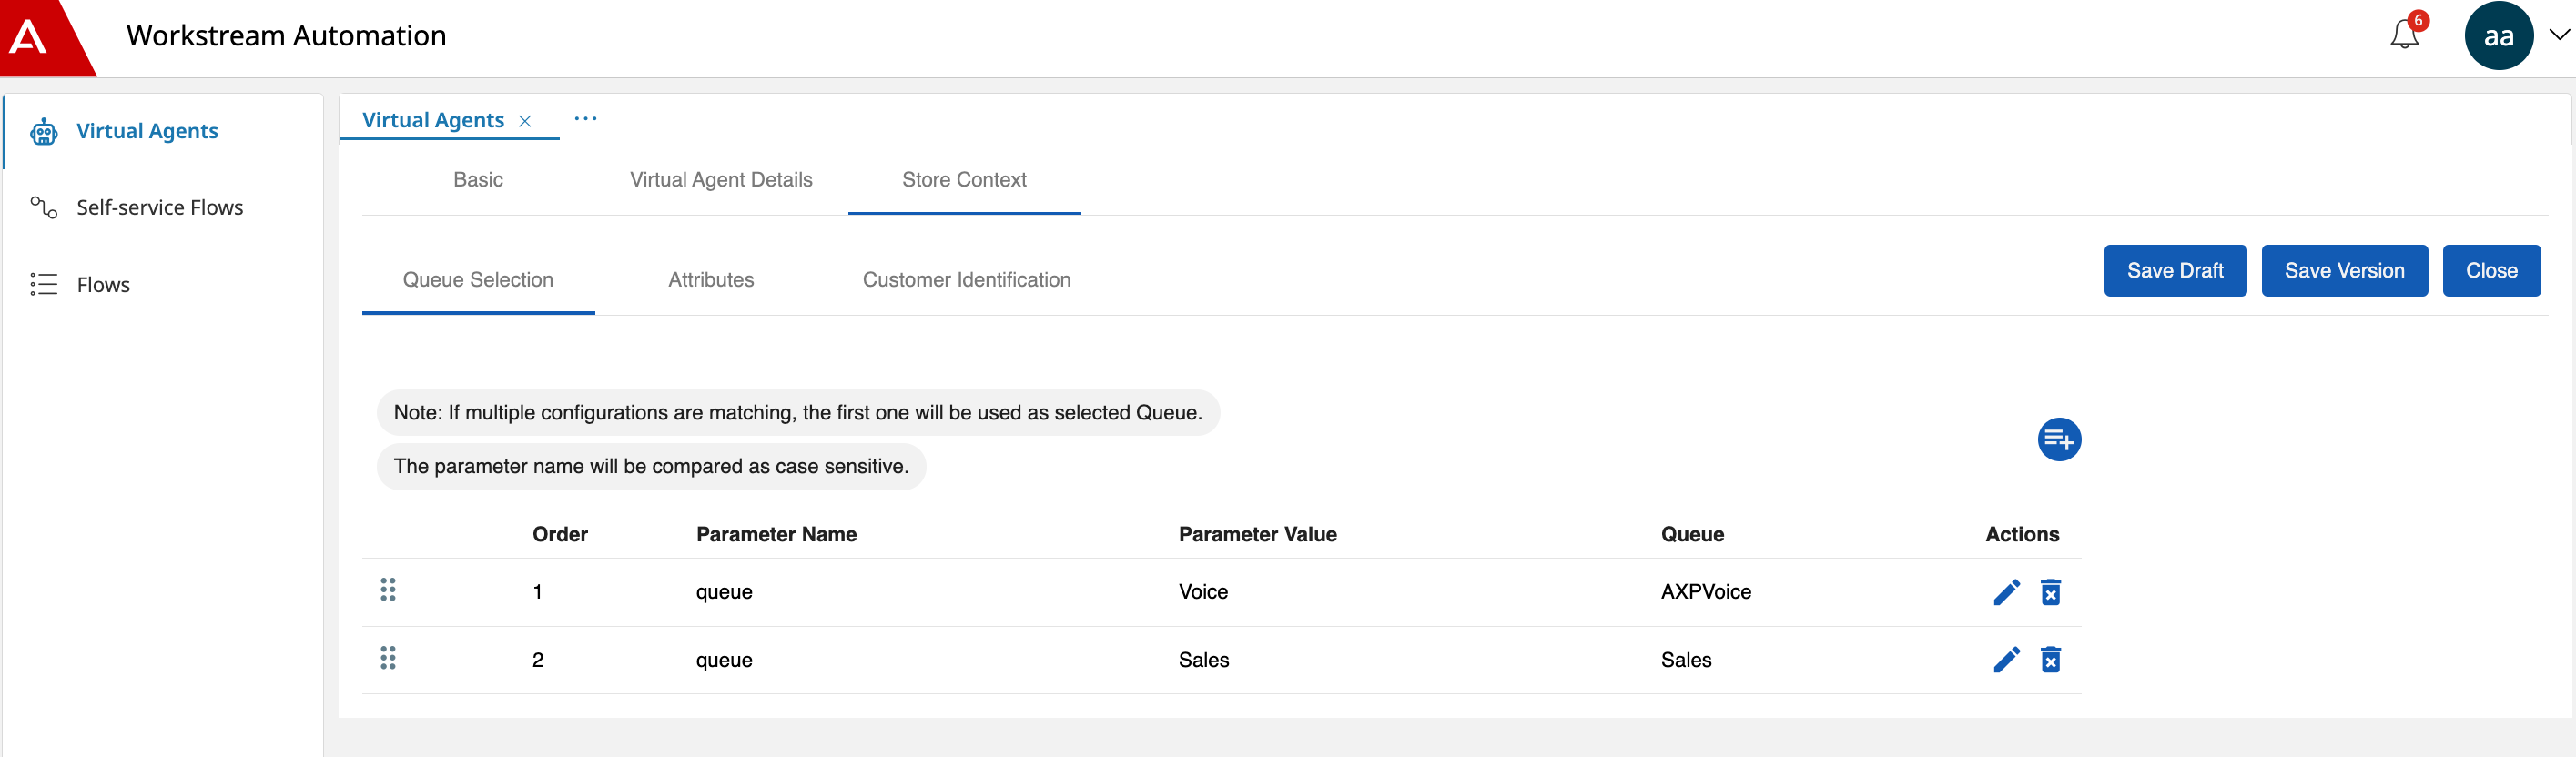The width and height of the screenshot is (2576, 757).
Task: Click the add queue configuration icon
Action: (x=2059, y=440)
